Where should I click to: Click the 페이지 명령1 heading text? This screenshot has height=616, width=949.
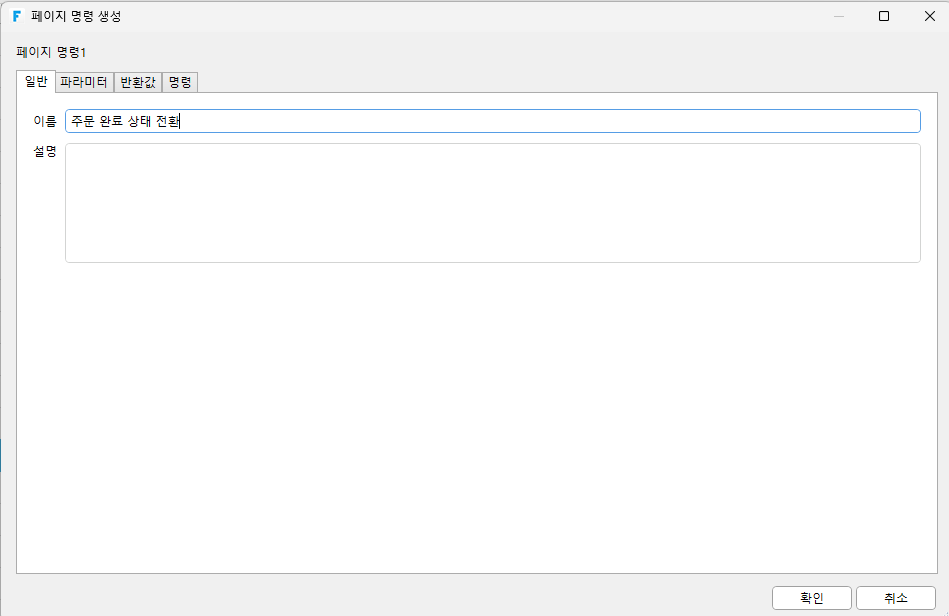pyautogui.click(x=51, y=52)
